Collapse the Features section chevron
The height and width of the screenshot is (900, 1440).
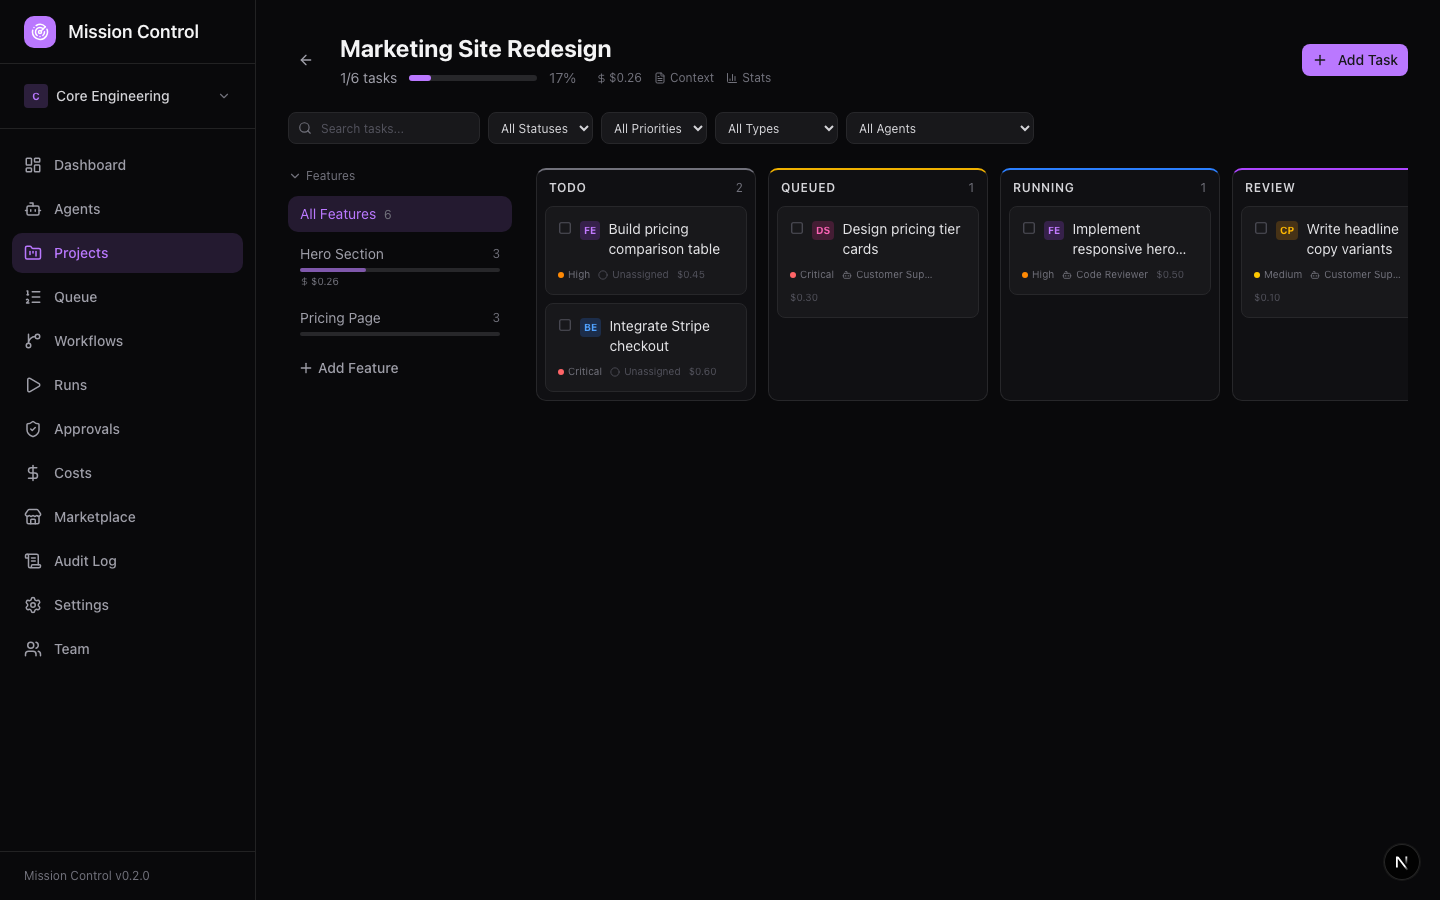click(x=295, y=176)
